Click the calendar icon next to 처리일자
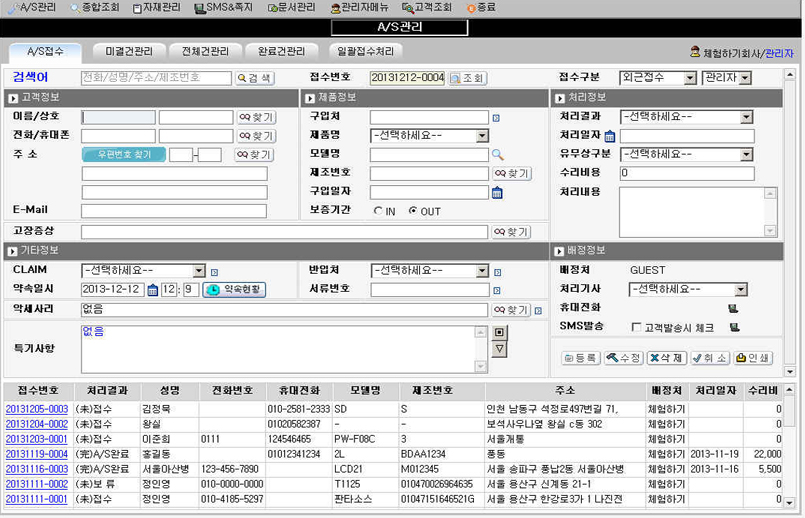Screen dimensions: 805x518 [609, 136]
